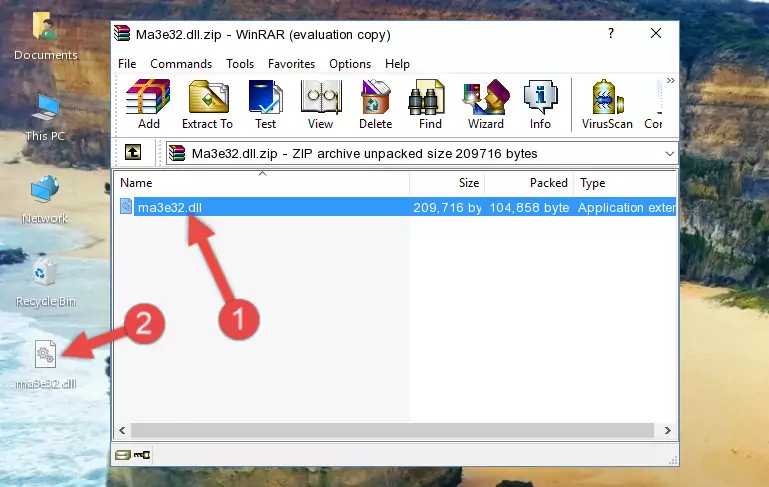This screenshot has width=769, height=487.
Task: Open Extract To from the toolbar
Action: click(207, 104)
